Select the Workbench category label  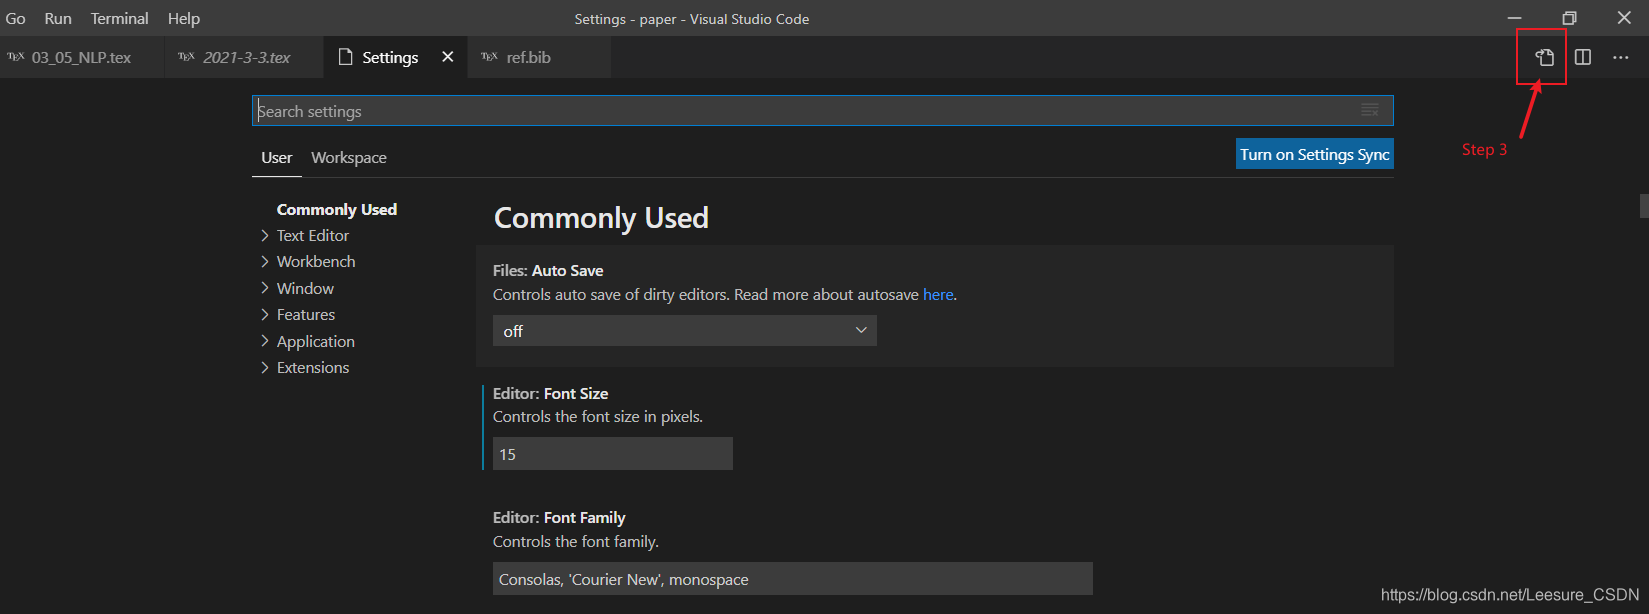tap(316, 261)
